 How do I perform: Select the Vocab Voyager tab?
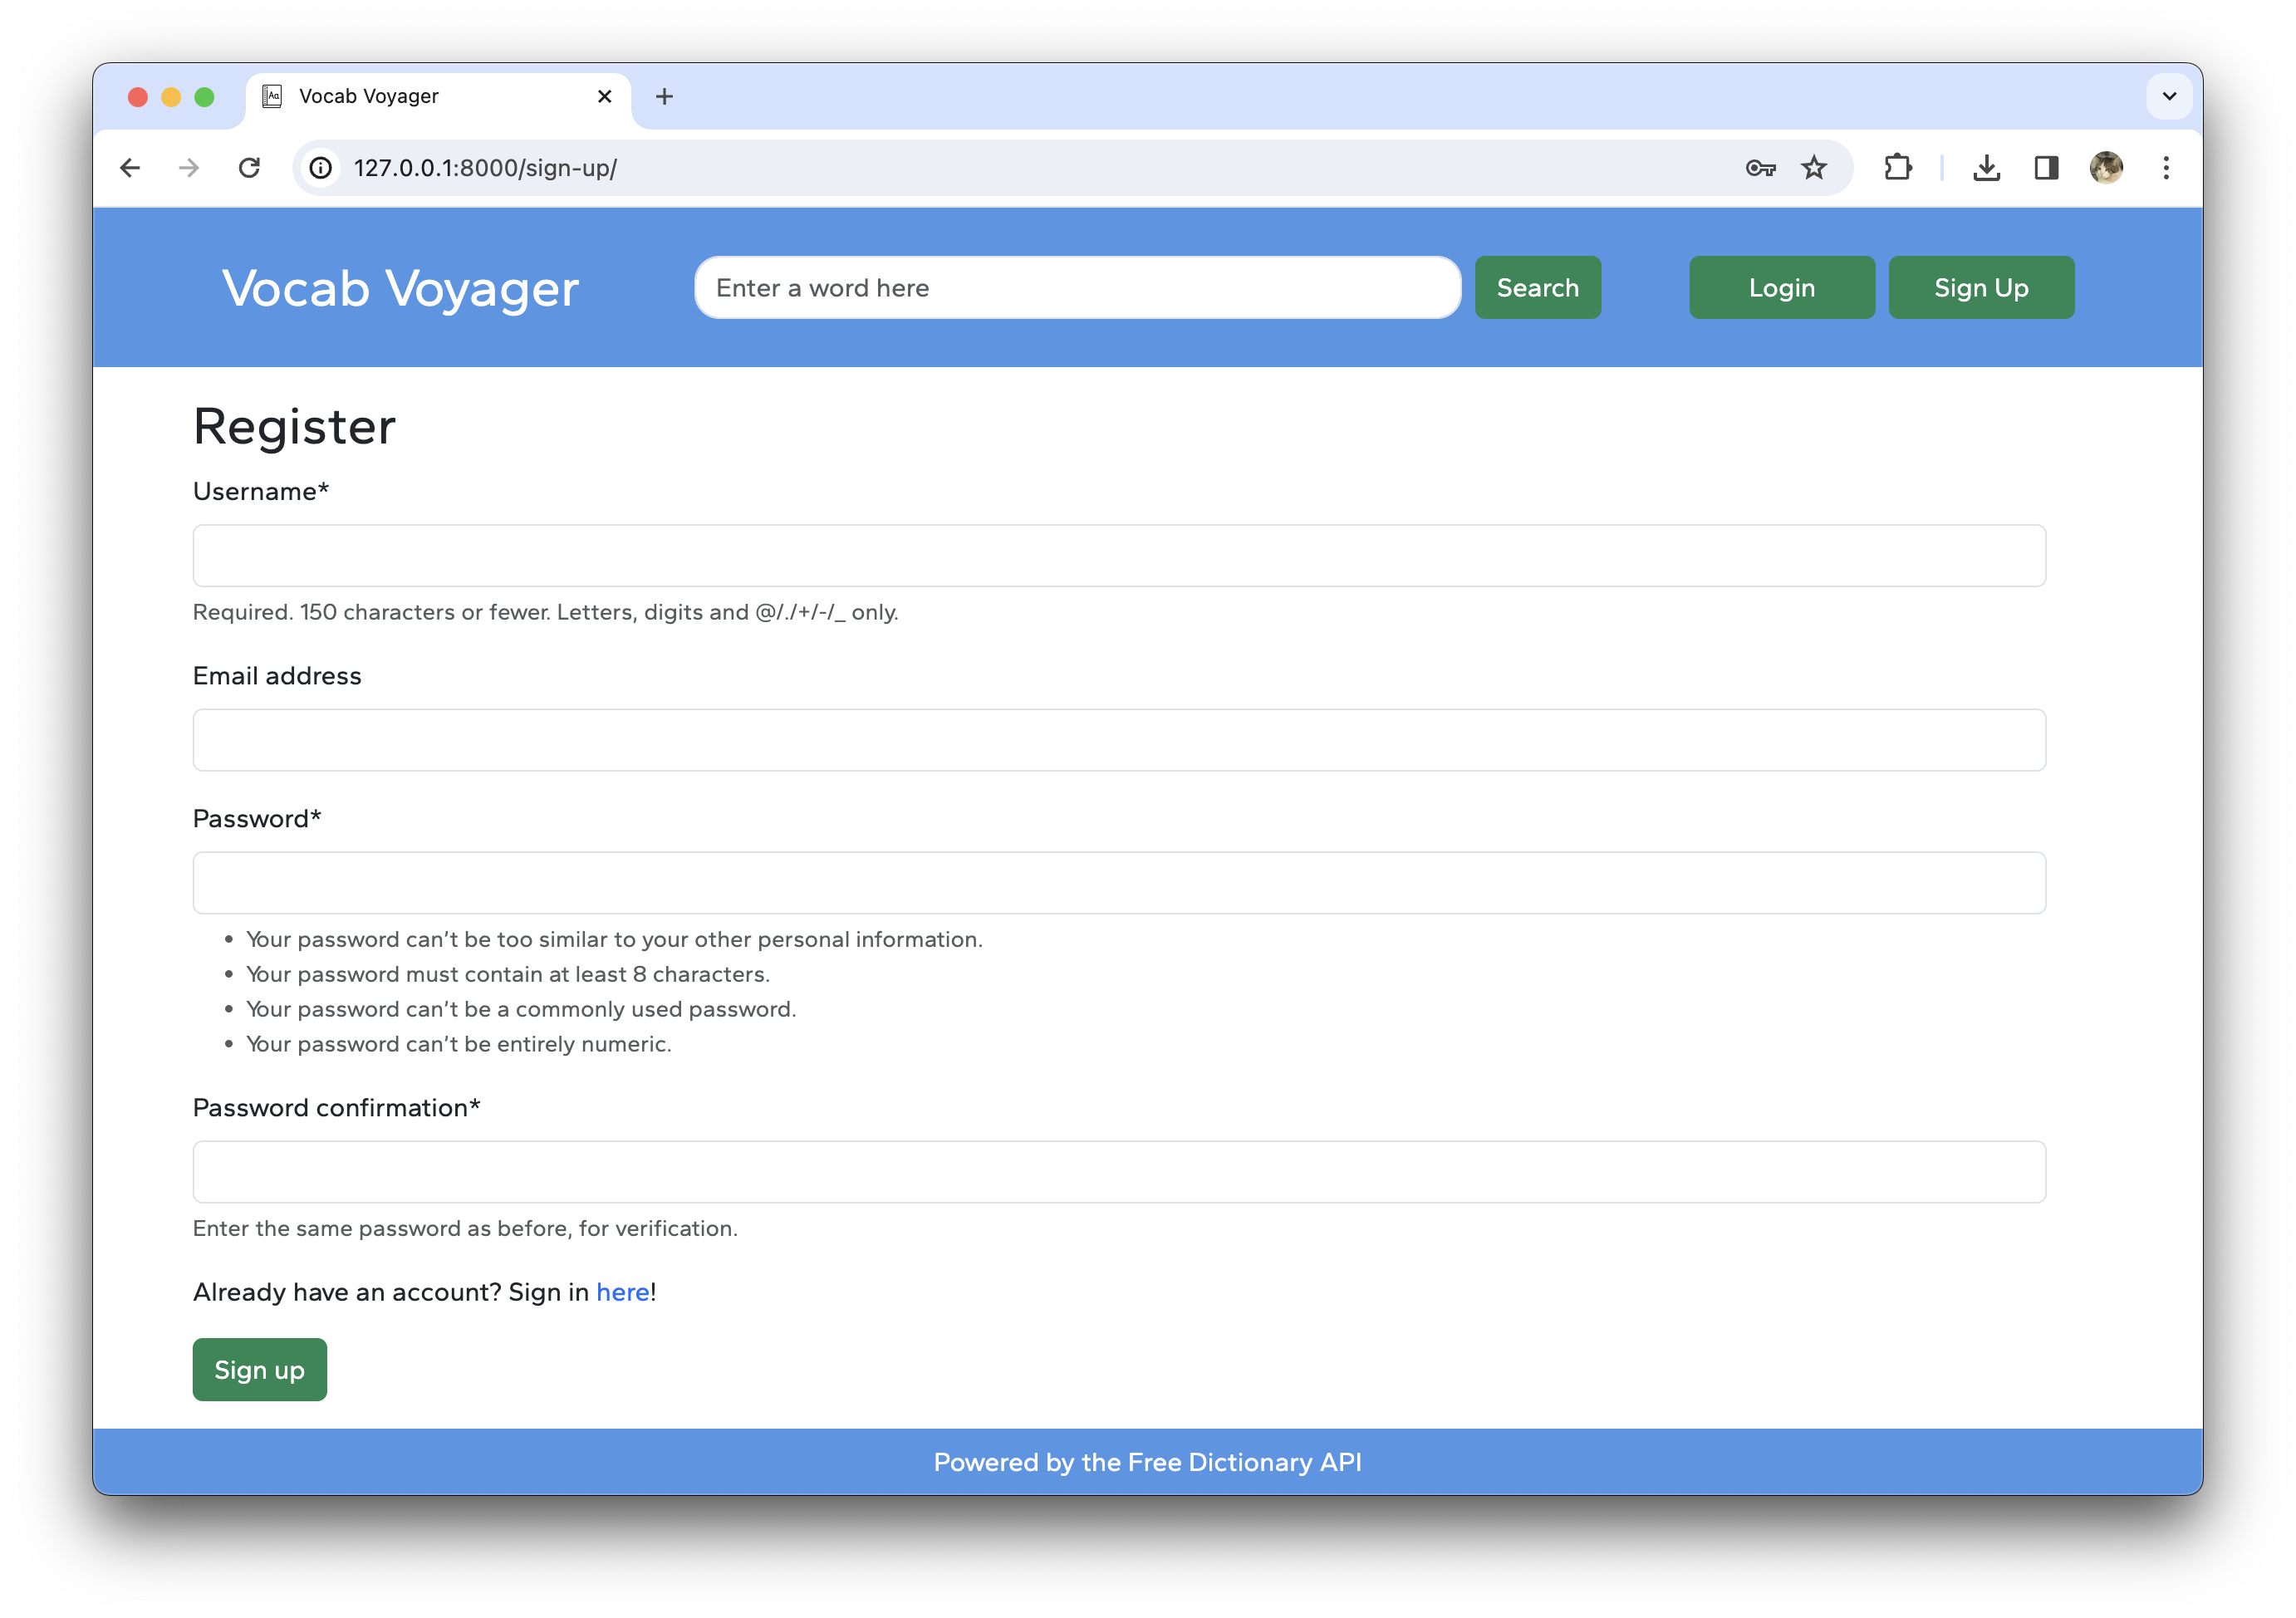[420, 97]
